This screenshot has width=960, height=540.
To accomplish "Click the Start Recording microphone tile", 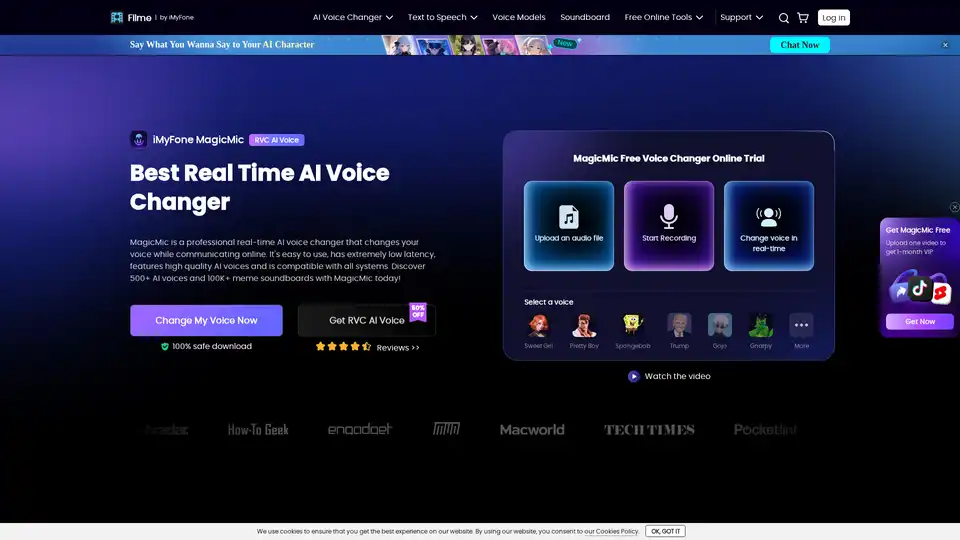I will pos(669,225).
